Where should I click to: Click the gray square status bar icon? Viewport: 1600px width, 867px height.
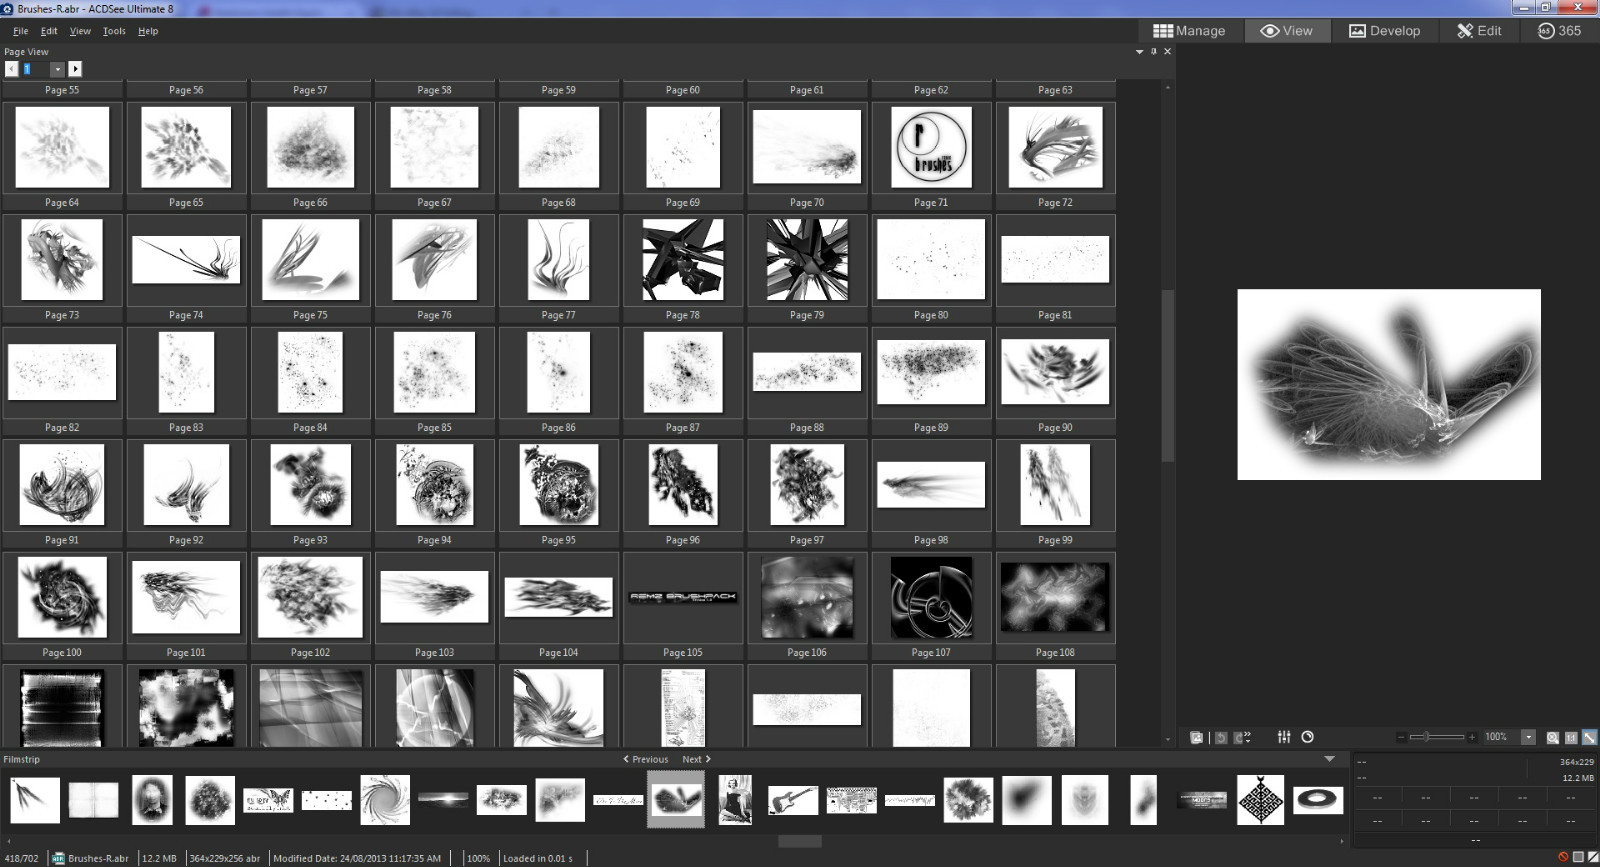point(1578,857)
